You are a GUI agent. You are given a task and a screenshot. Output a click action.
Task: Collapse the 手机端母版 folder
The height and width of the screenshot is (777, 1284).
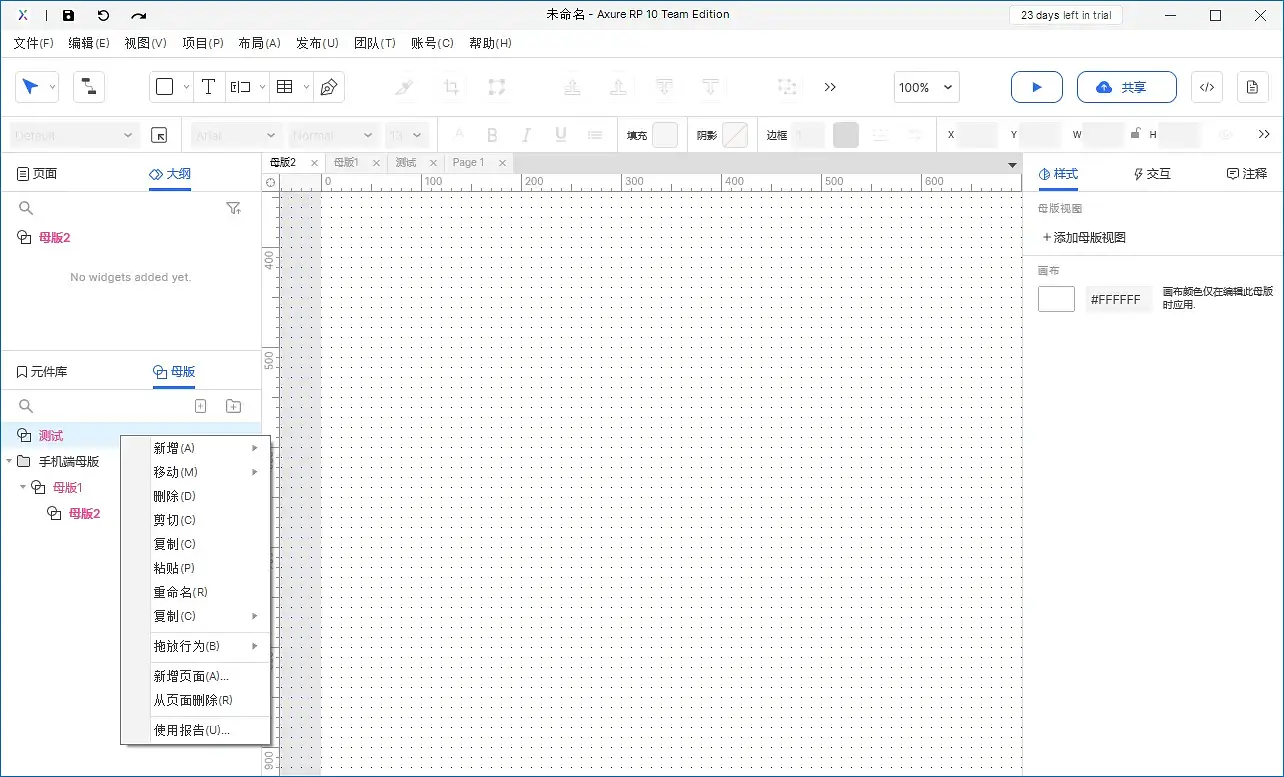click(x=9, y=462)
